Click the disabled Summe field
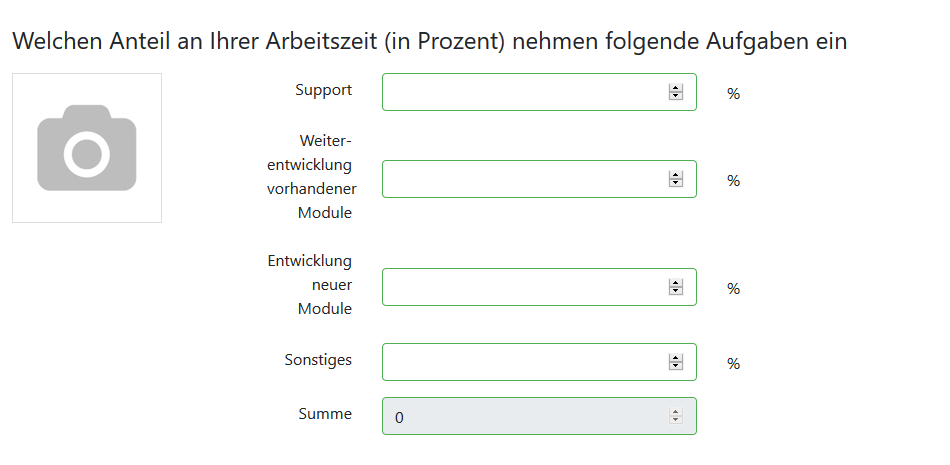The height and width of the screenshot is (465, 950). click(539, 416)
